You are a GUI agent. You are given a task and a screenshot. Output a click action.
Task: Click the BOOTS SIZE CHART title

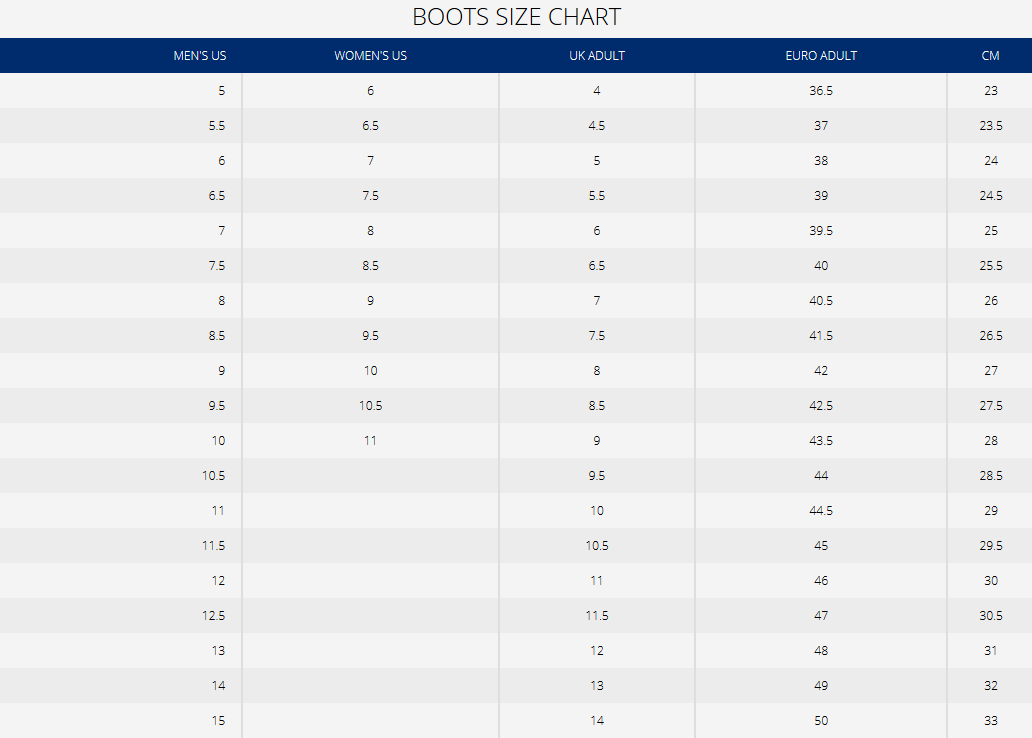[516, 17]
